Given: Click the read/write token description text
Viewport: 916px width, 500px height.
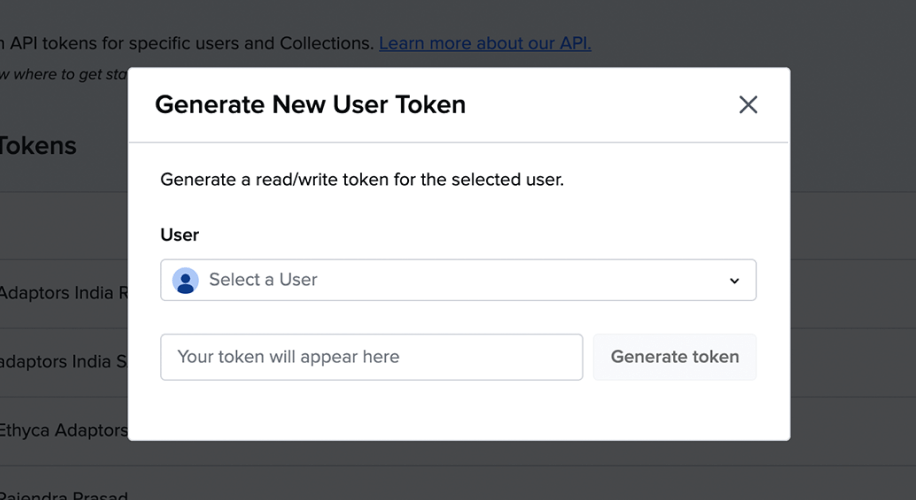Looking at the screenshot, I should pos(362,180).
